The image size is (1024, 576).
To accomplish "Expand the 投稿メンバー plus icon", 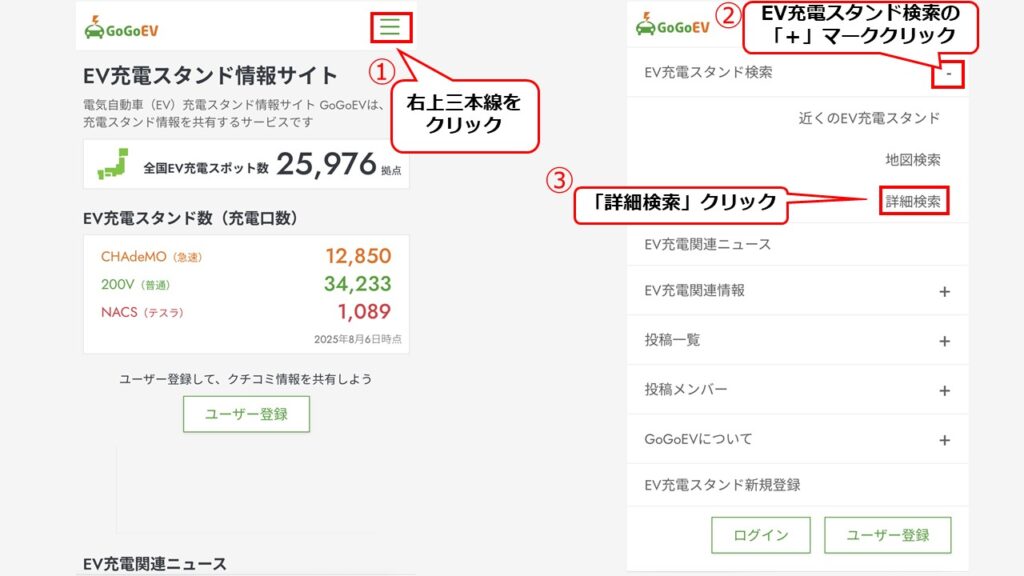I will [944, 391].
